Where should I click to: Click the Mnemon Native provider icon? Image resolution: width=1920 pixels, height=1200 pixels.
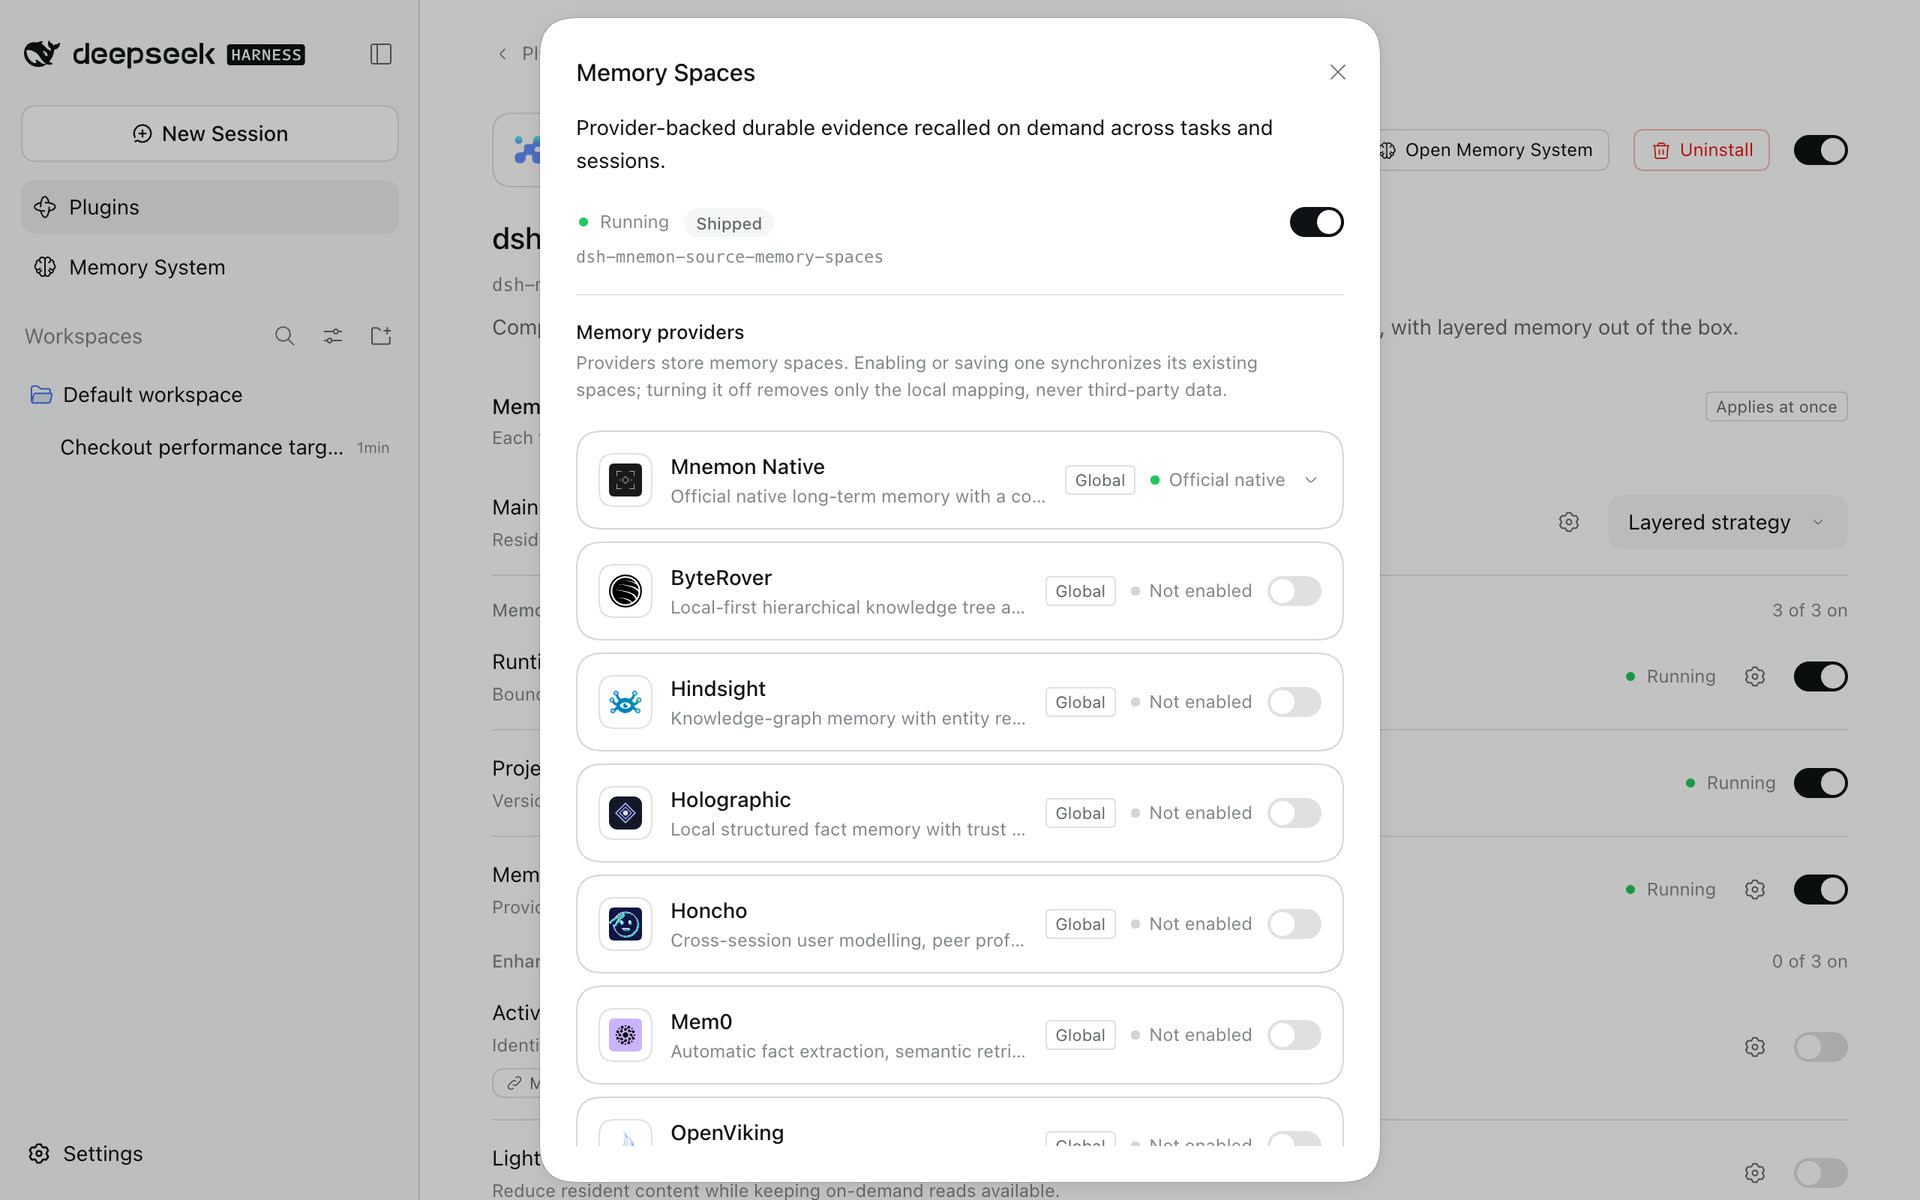[626, 480]
